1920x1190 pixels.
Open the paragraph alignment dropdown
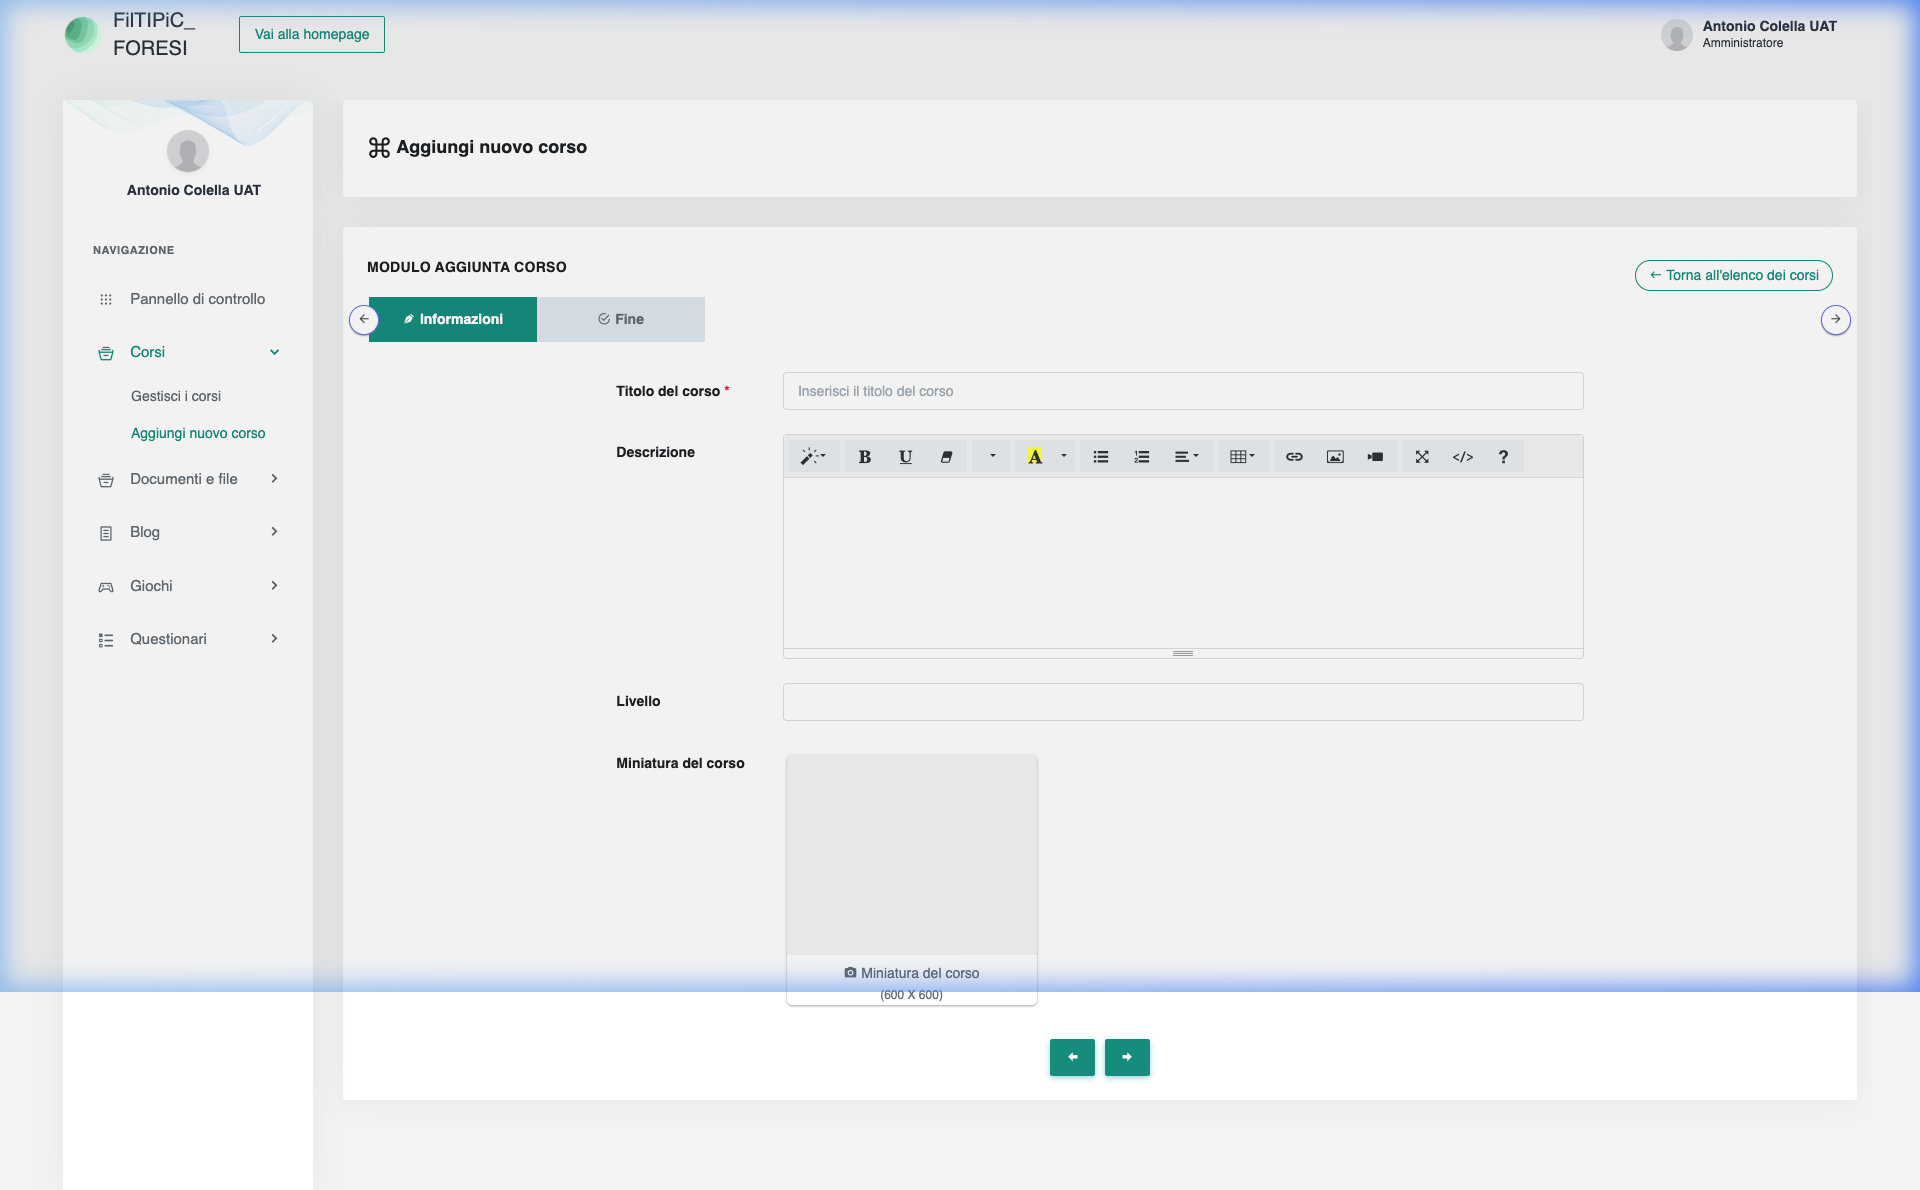(x=1186, y=457)
